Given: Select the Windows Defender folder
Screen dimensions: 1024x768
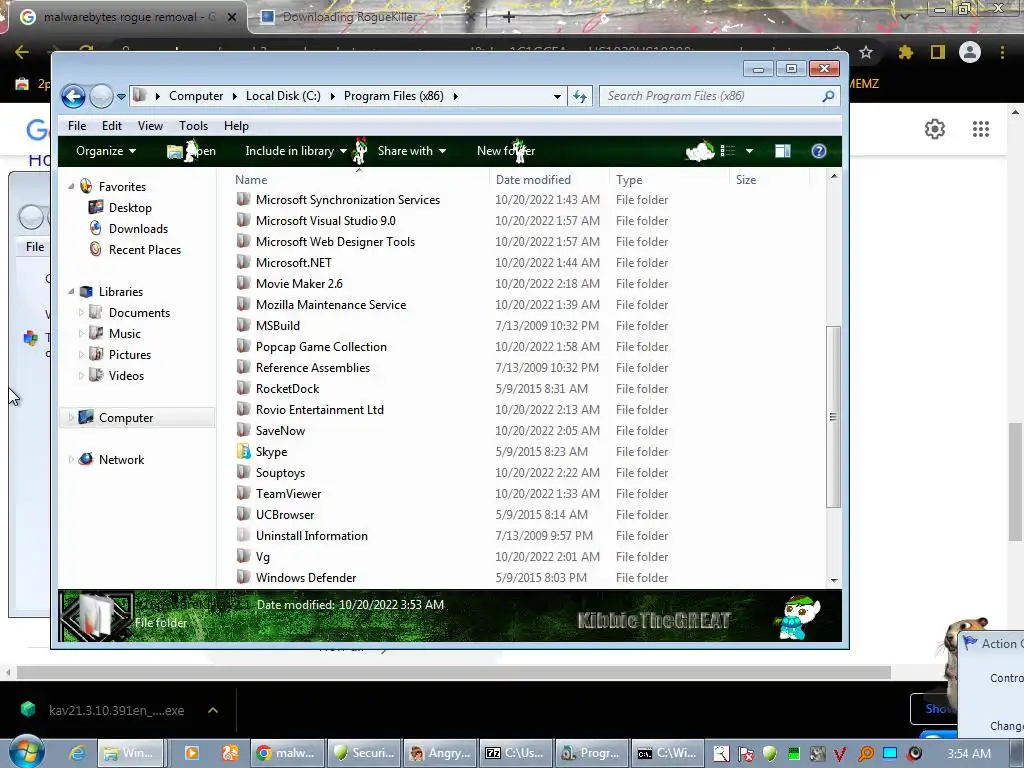Looking at the screenshot, I should (306, 577).
